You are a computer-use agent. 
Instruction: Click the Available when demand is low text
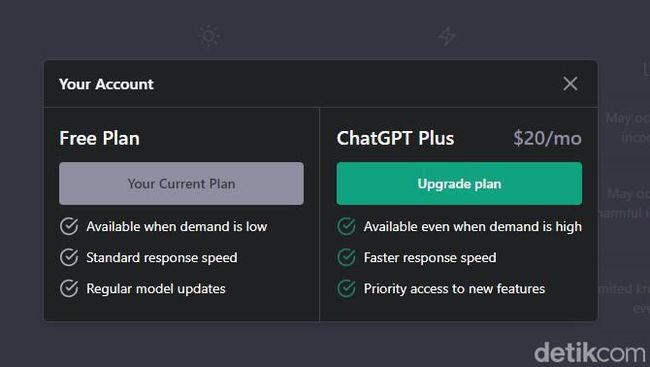click(177, 226)
